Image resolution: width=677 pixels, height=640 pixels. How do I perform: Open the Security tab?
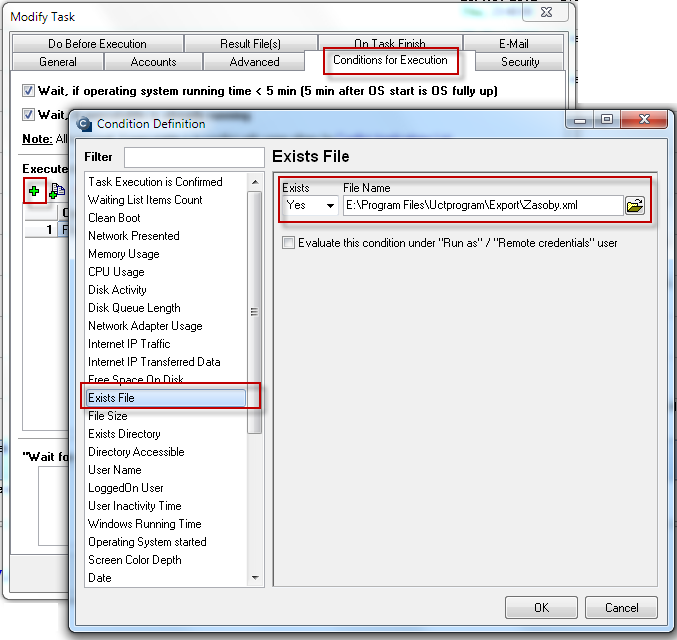coord(520,62)
